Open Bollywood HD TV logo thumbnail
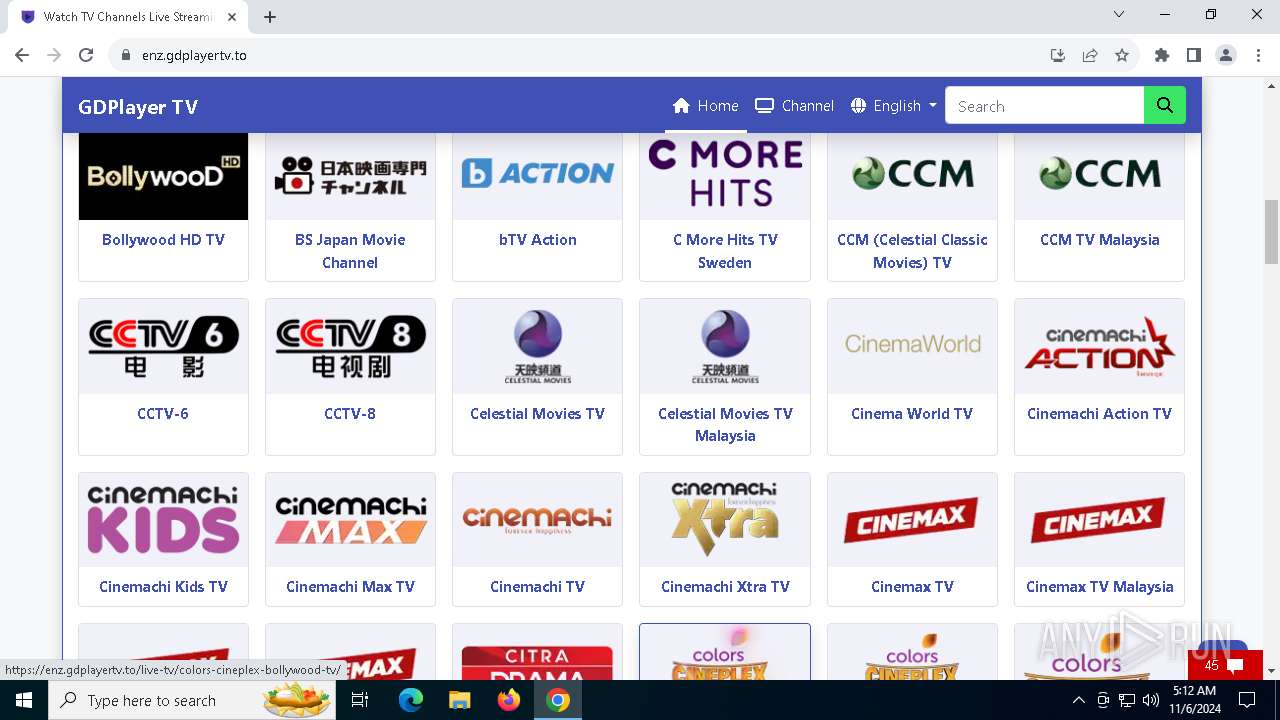Viewport: 1280px width, 720px height. (x=163, y=176)
